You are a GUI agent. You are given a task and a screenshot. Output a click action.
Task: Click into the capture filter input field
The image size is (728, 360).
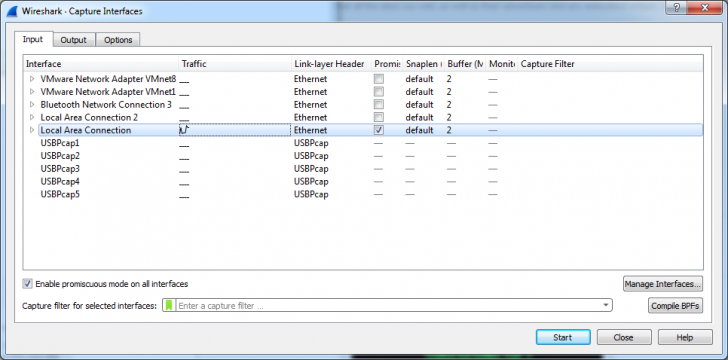(x=388, y=306)
